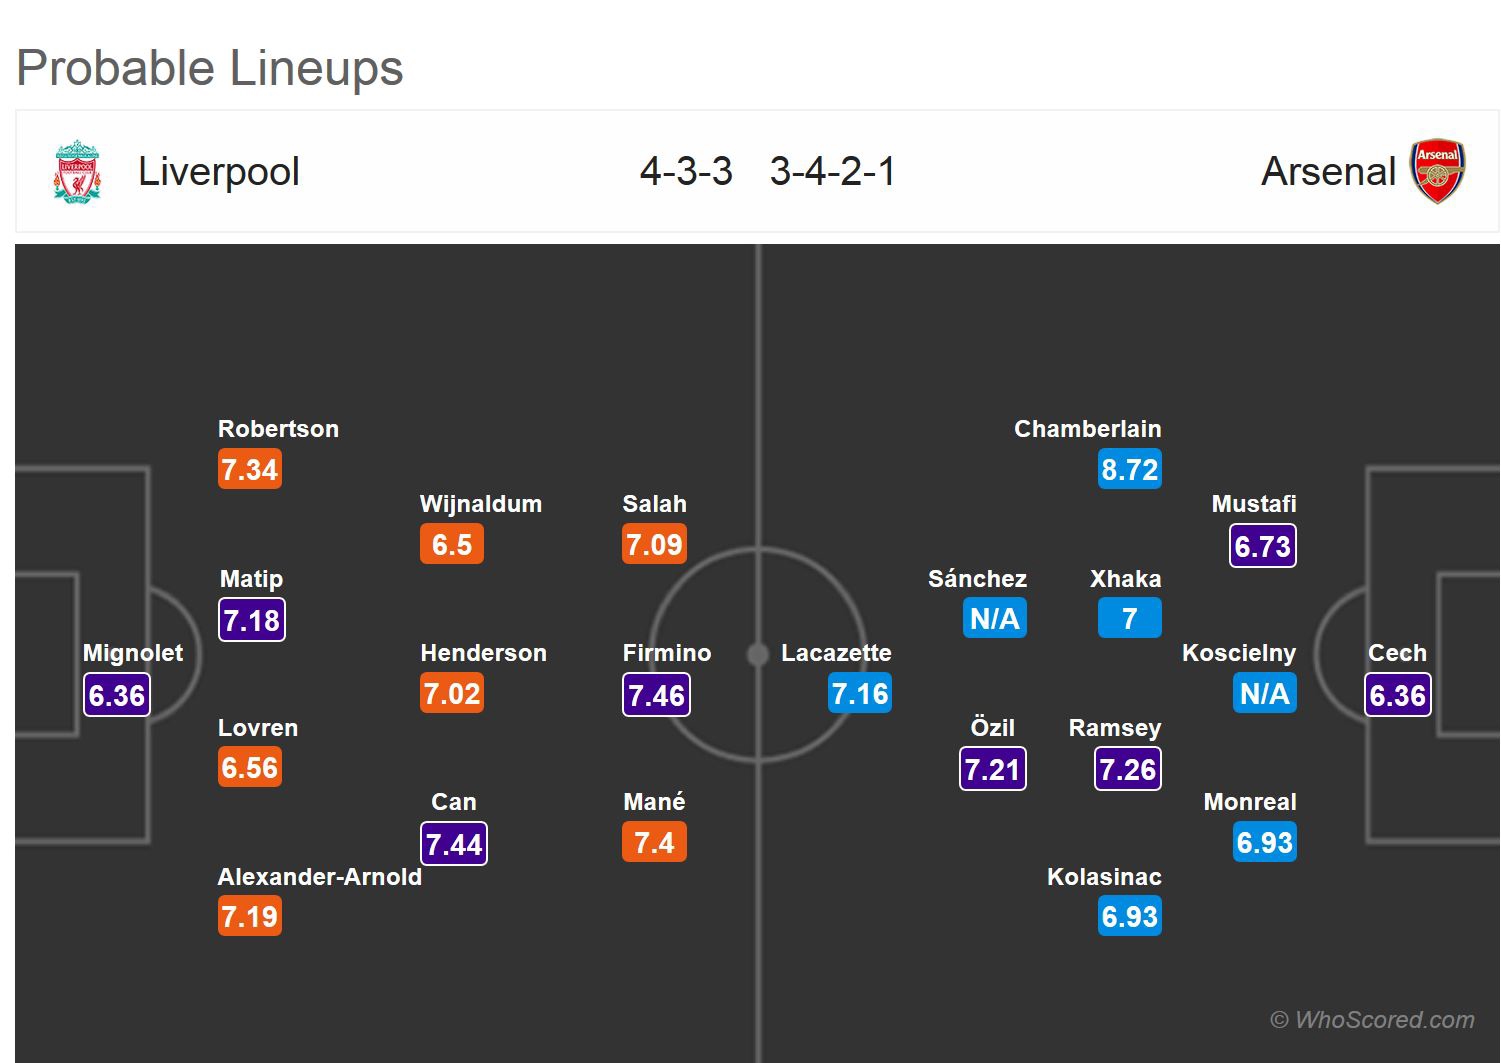Open Liverpool team name link
Image resolution: width=1501 pixels, height=1063 pixels.
218,172
